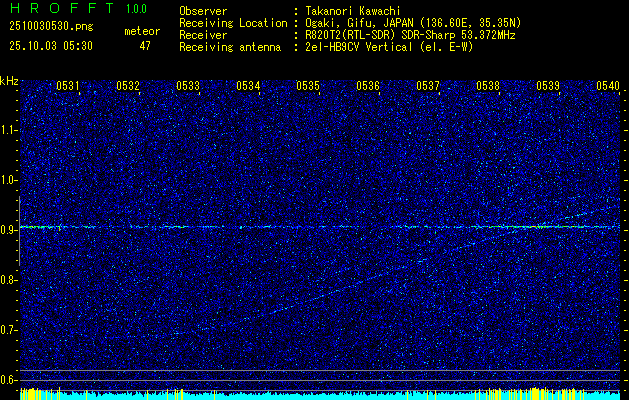Click the 1.0 kHz axis label
The image size is (629, 400).
8,180
